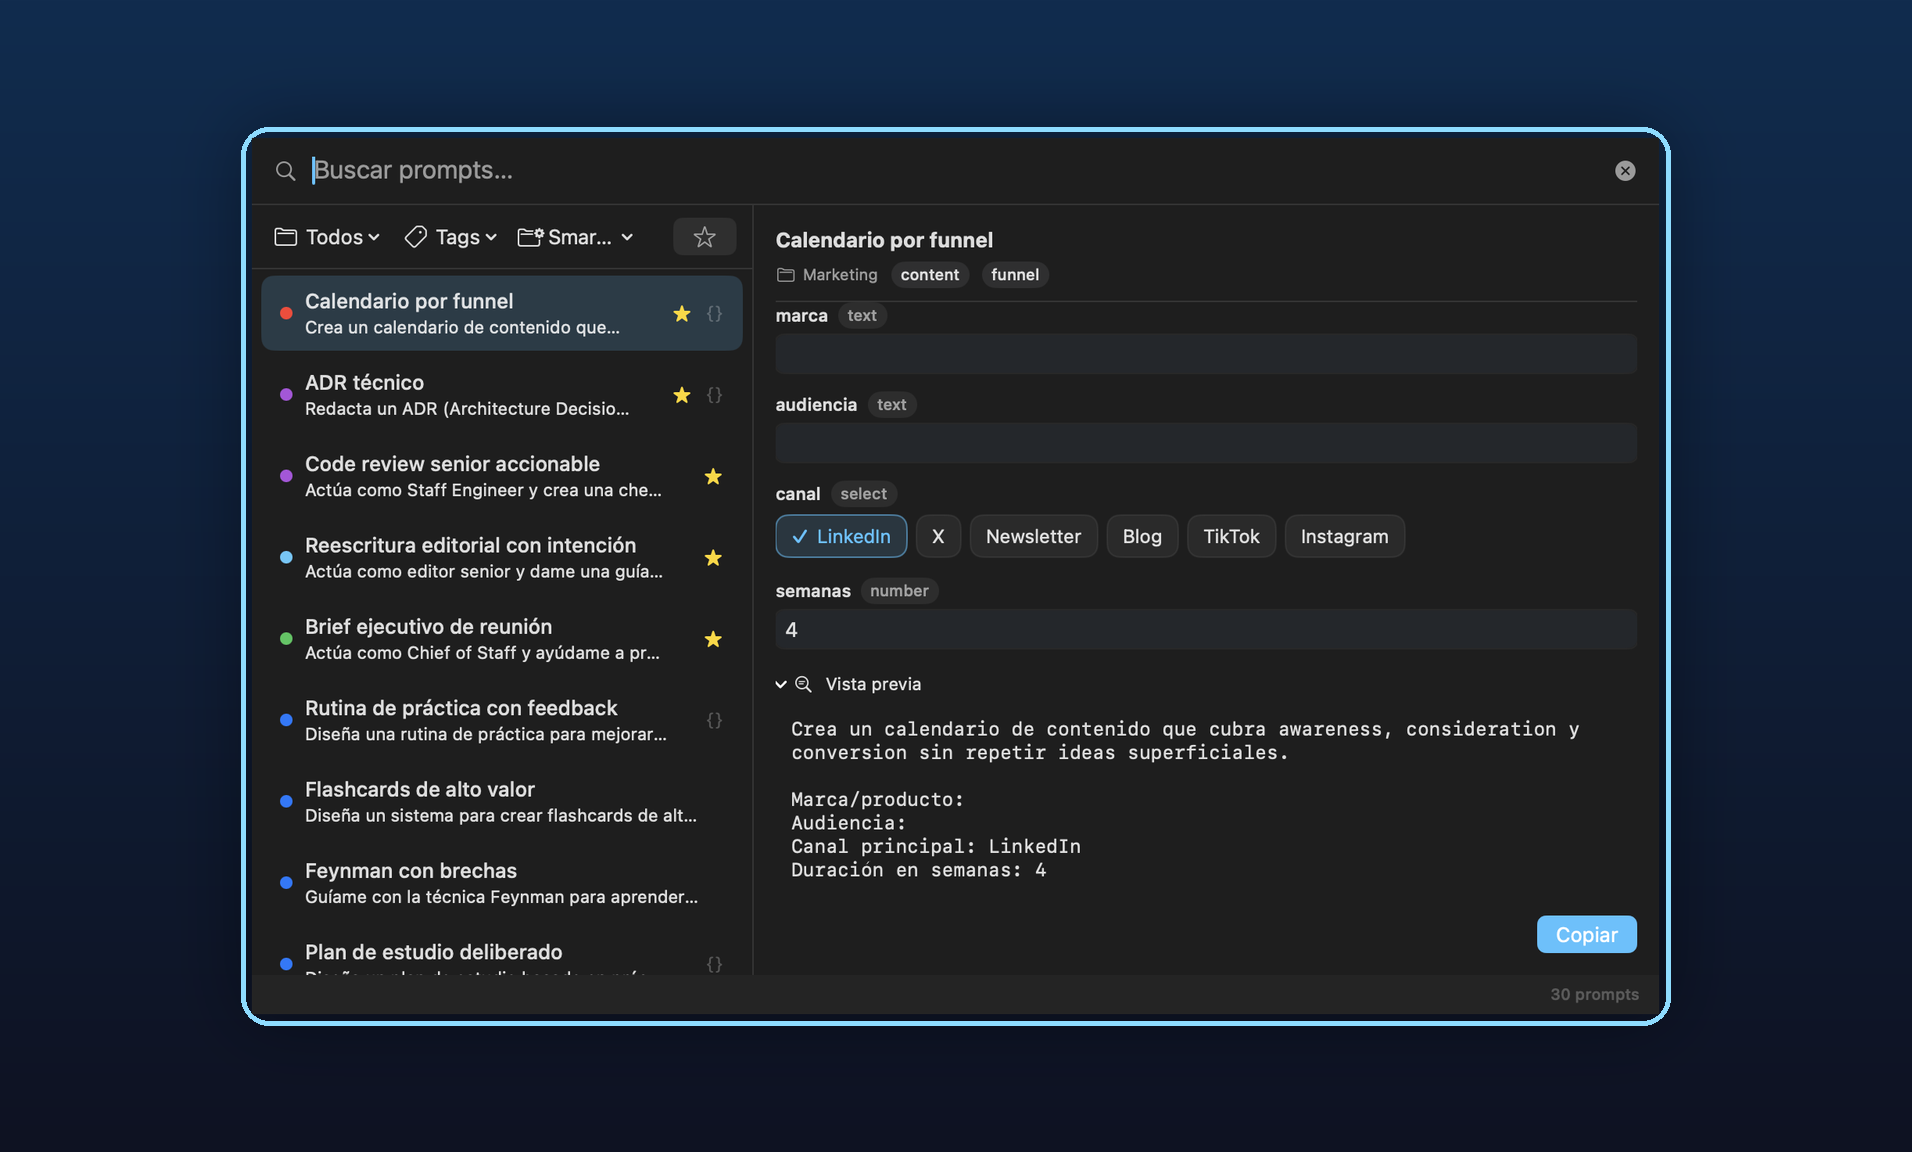Click green color dot of Brief ejecutivo

[x=286, y=639]
